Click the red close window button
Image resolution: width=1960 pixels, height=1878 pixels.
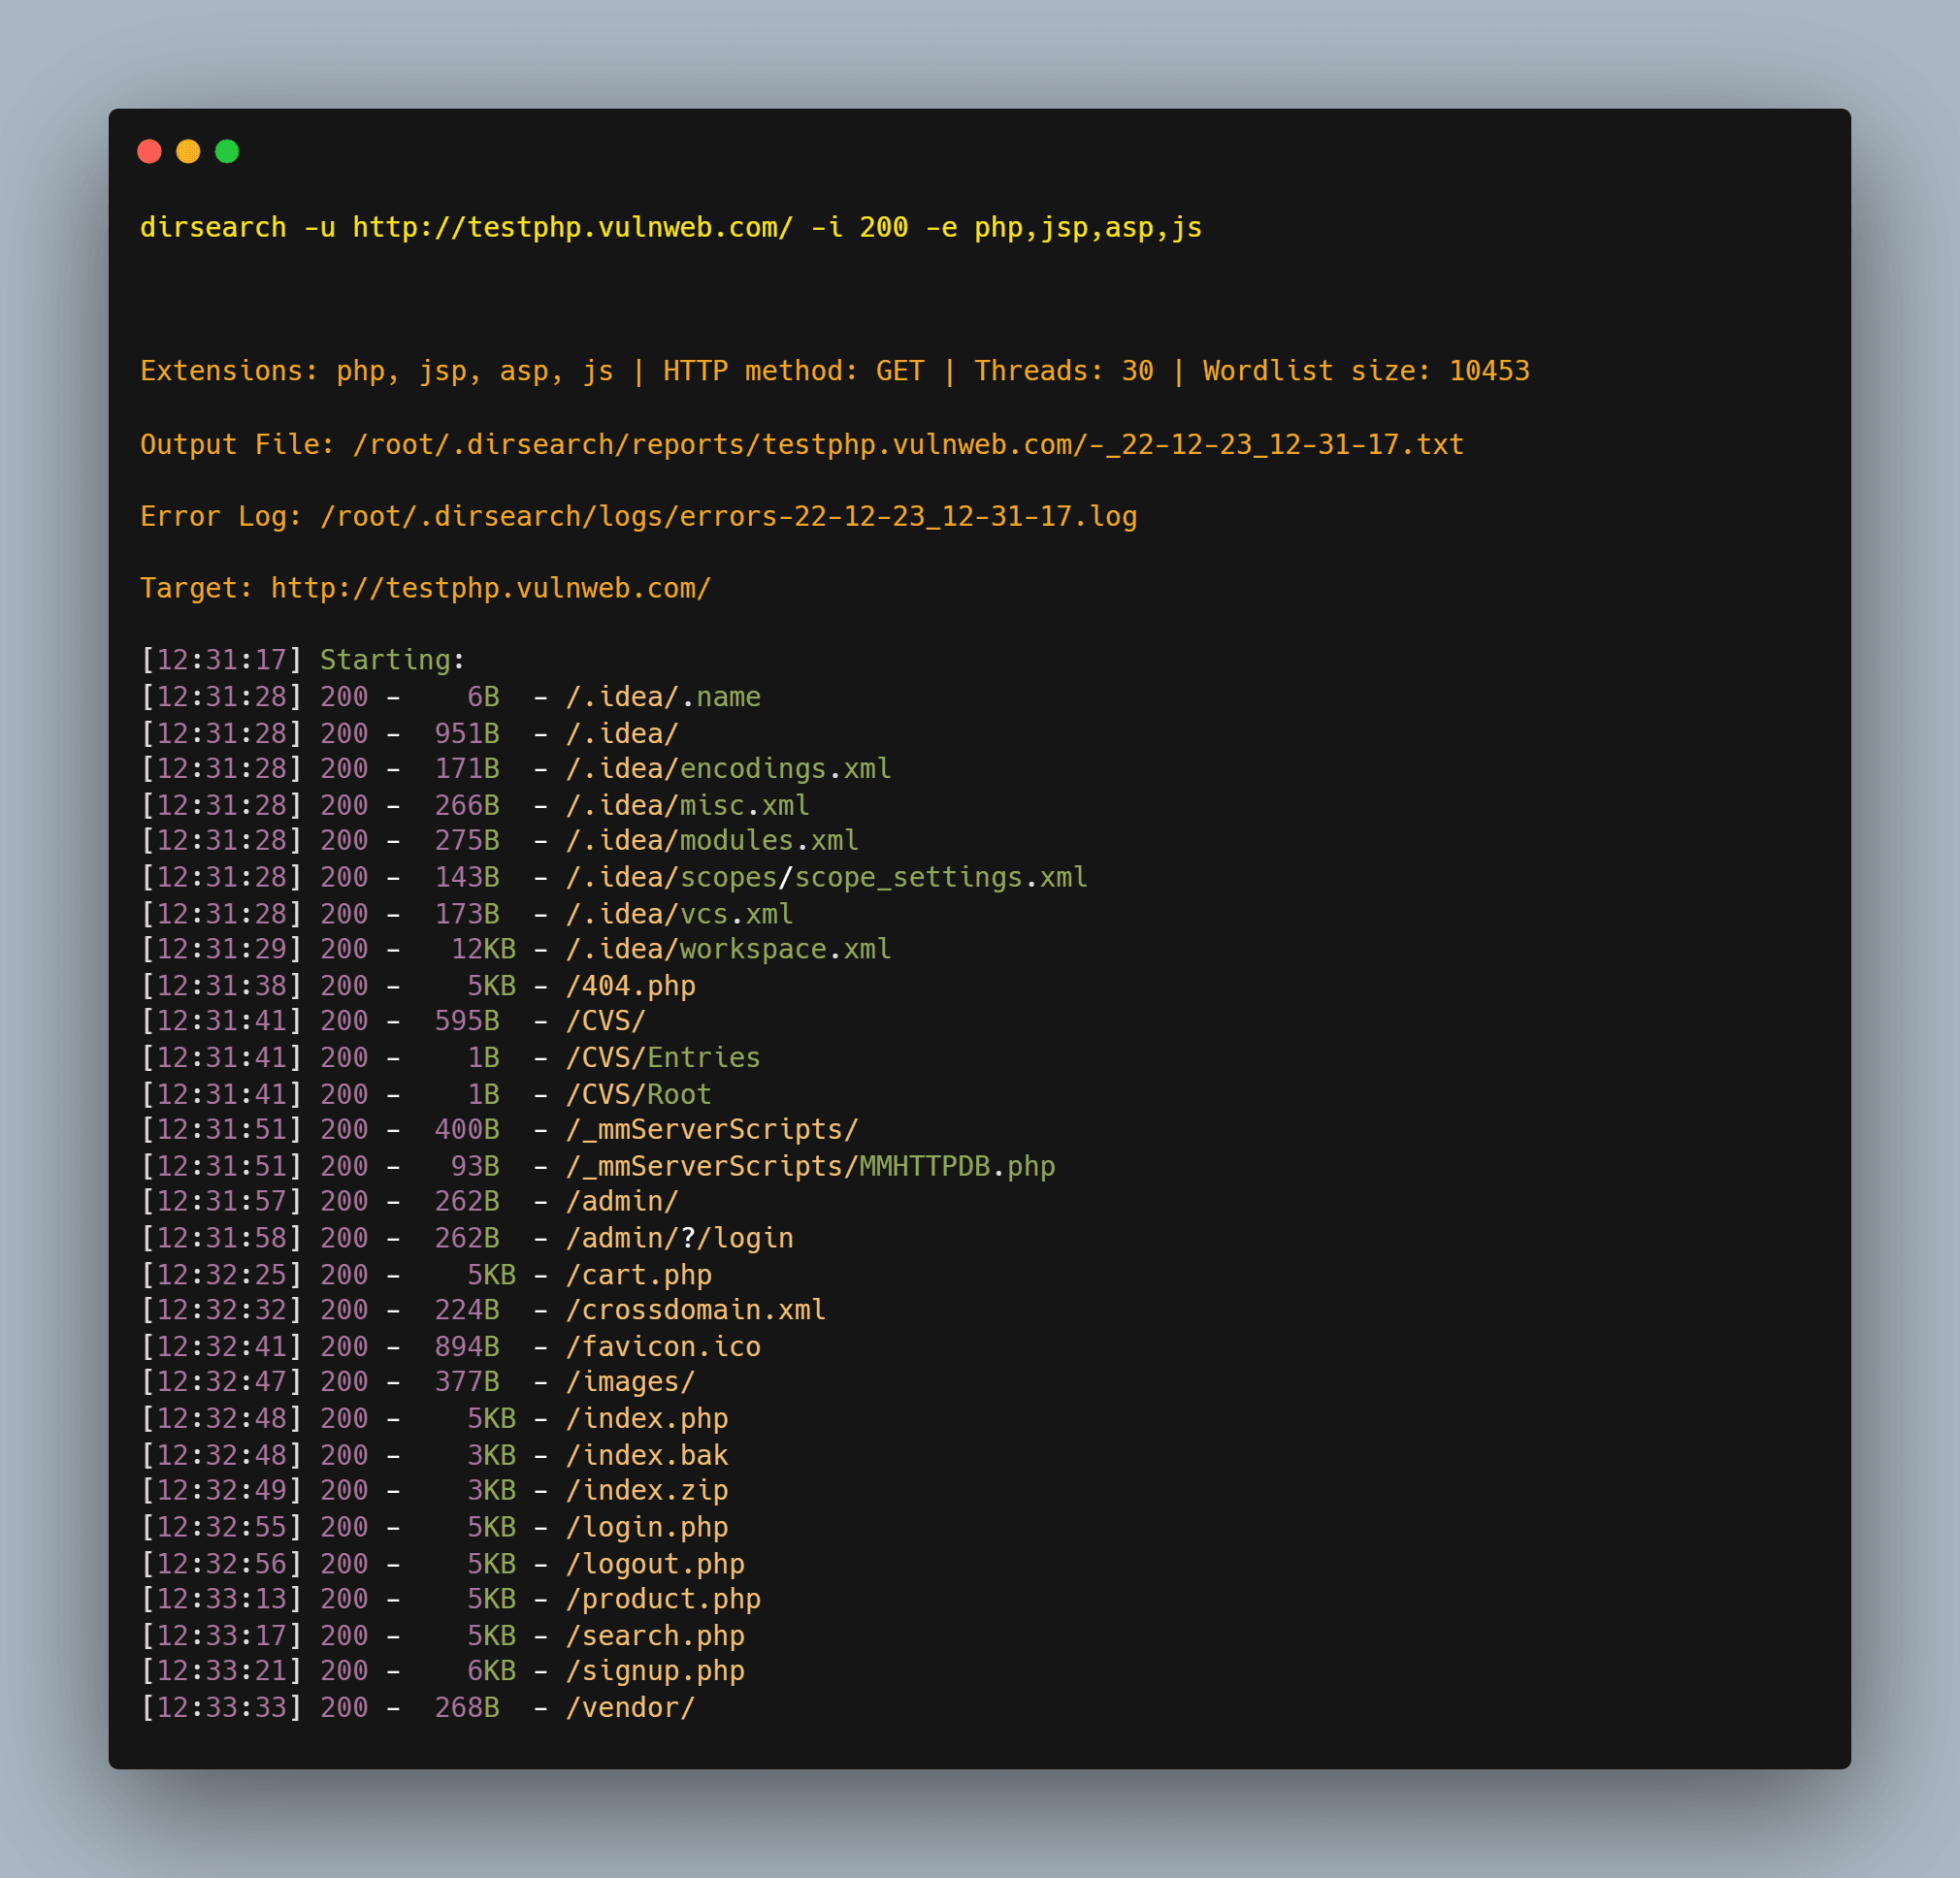coord(149,151)
